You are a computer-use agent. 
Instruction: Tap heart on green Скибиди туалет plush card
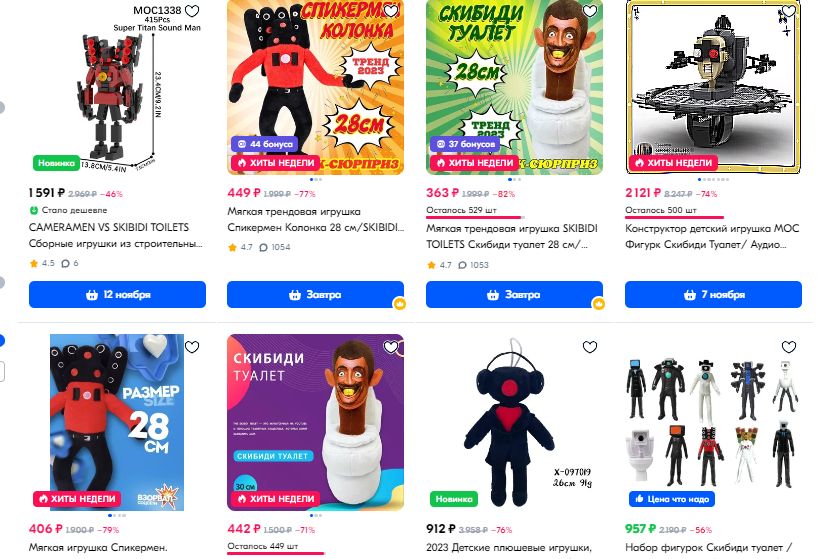click(x=590, y=11)
